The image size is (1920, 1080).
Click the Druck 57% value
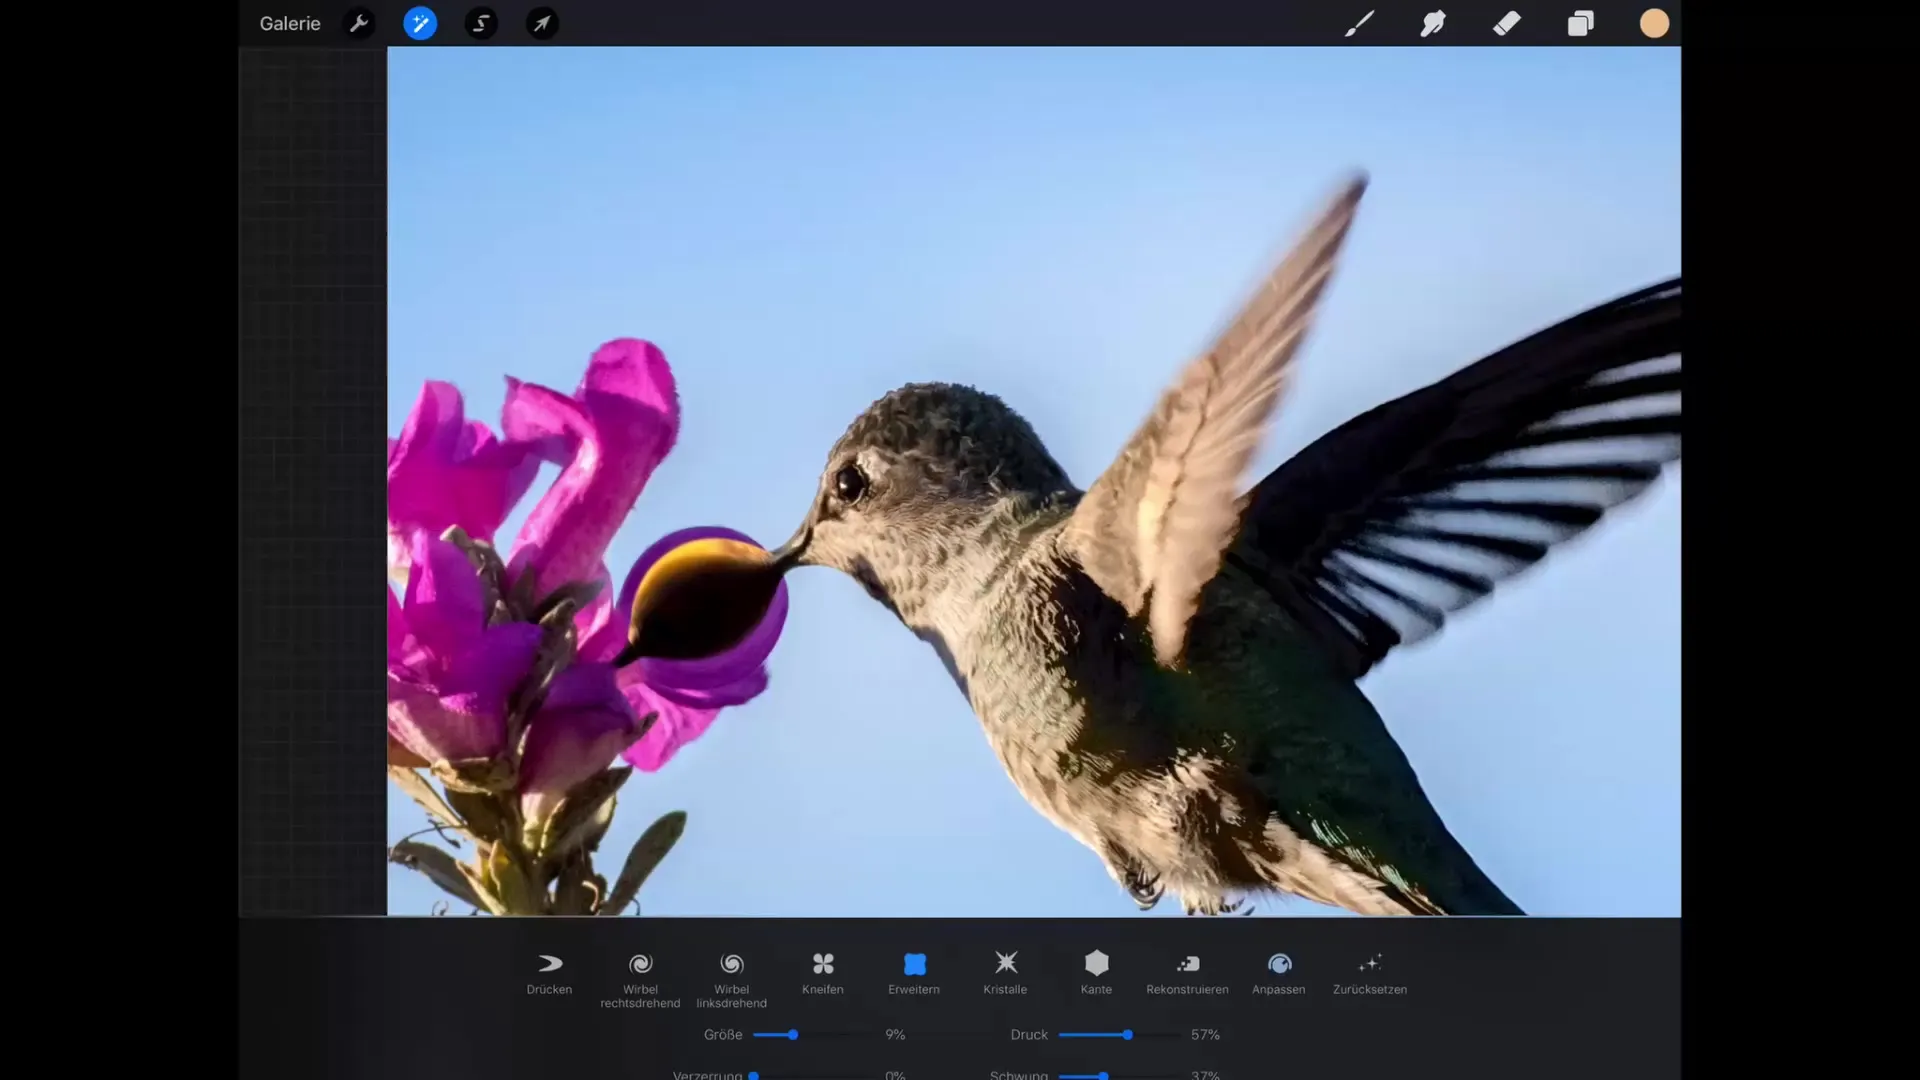click(1205, 1035)
